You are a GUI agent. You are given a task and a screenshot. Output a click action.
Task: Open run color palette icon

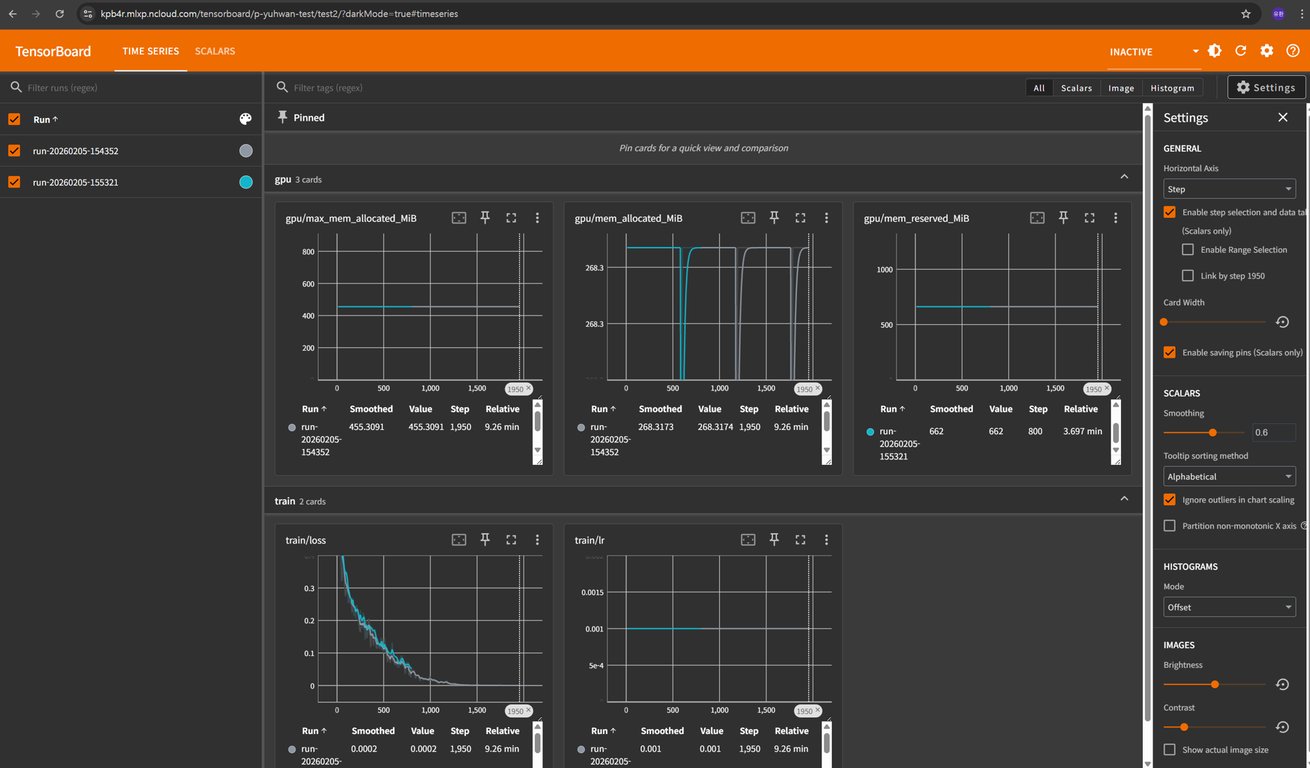click(246, 119)
